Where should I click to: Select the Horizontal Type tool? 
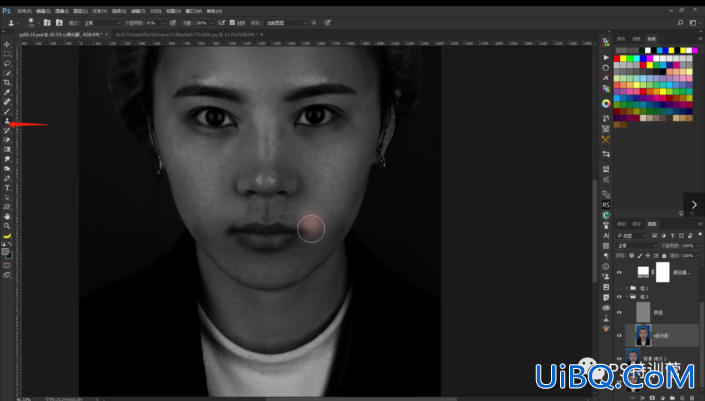[x=7, y=188]
